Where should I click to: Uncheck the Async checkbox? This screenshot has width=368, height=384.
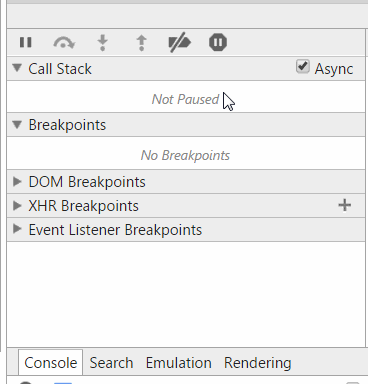click(302, 66)
